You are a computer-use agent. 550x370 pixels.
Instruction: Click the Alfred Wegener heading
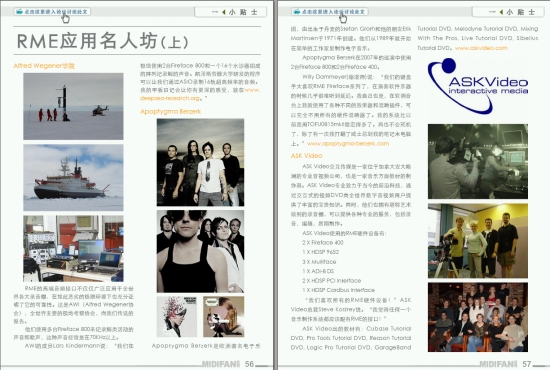(x=44, y=66)
